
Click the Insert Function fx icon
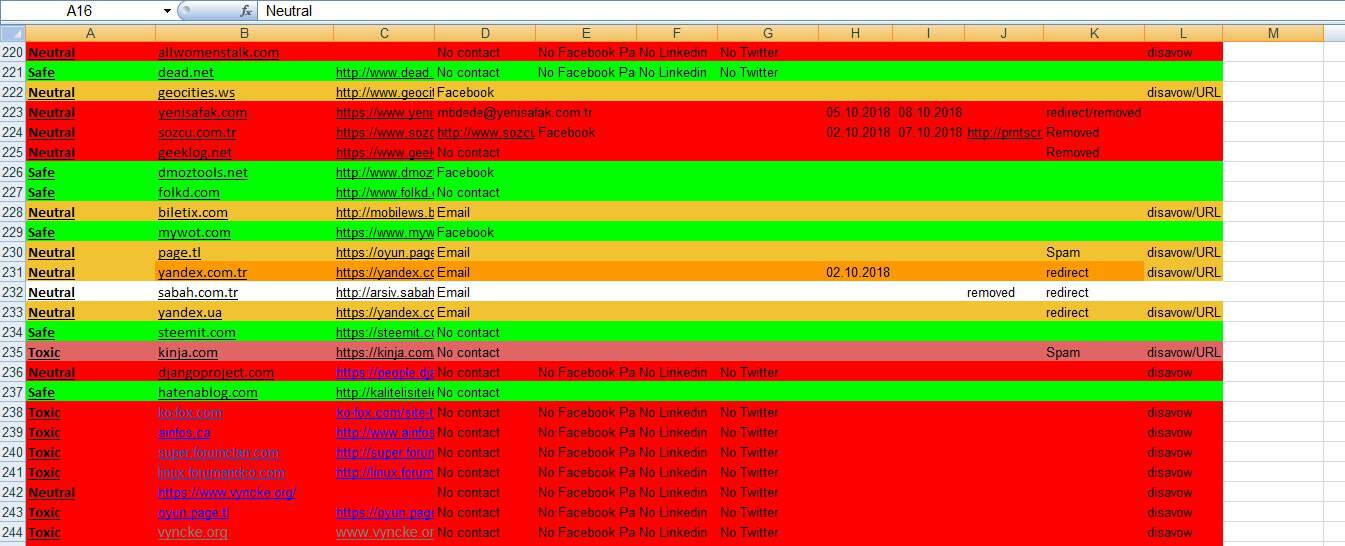click(x=246, y=11)
